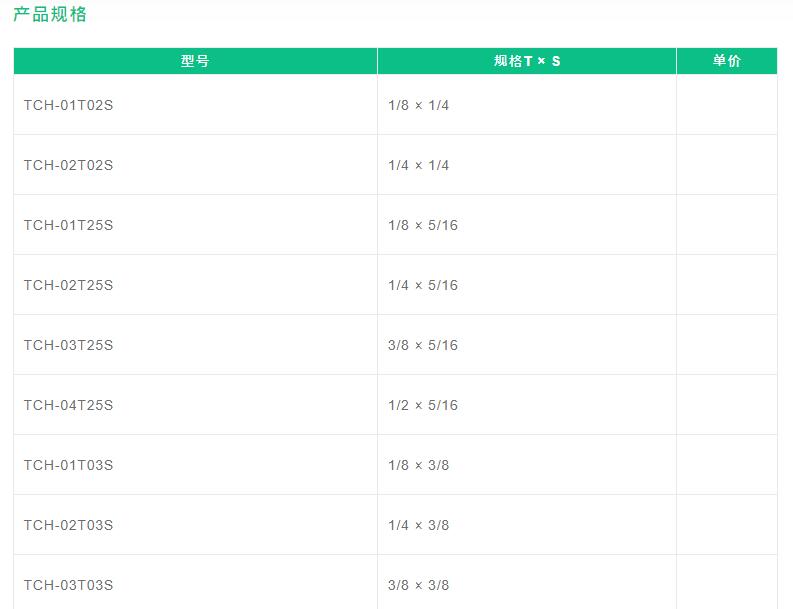
Task: Select model TCH-02T03S
Action: point(68,525)
